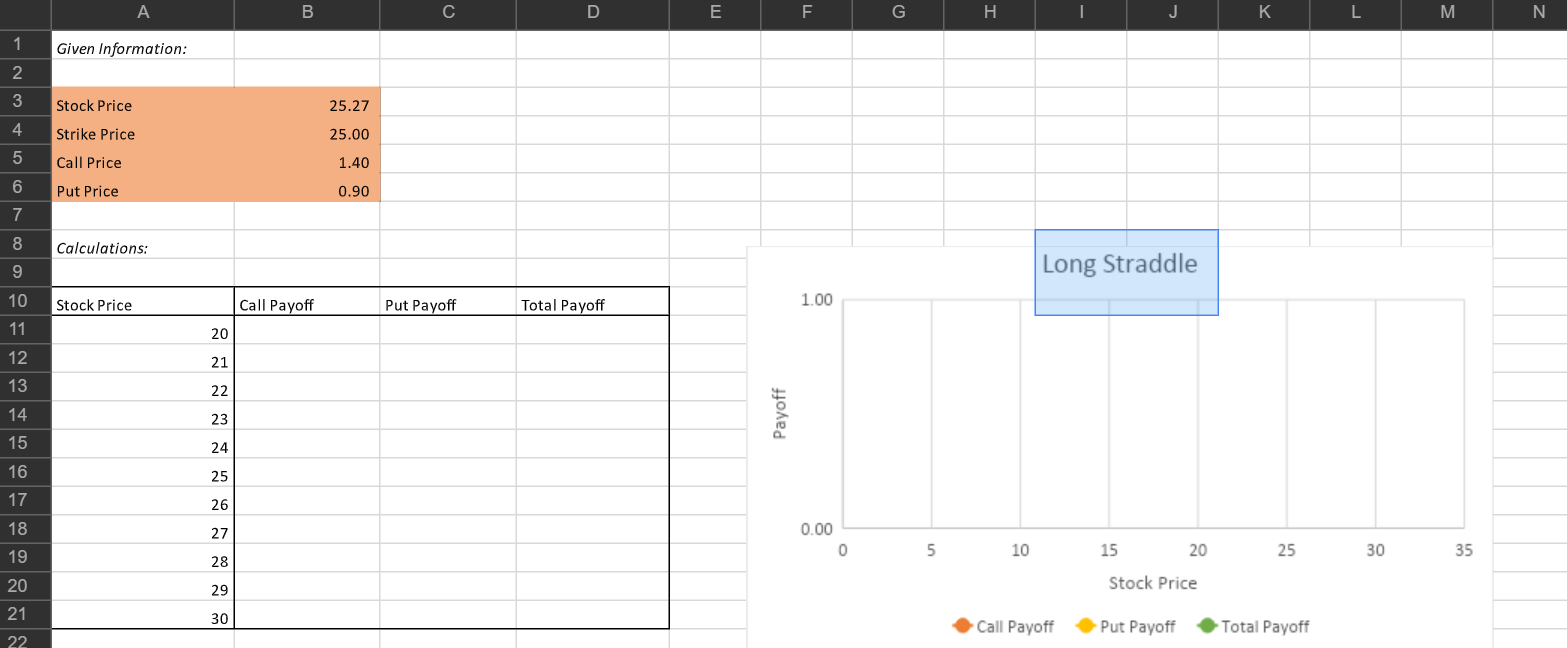Select the Stock Price value 25.27
Image resolution: width=1567 pixels, height=648 pixels.
click(x=350, y=105)
